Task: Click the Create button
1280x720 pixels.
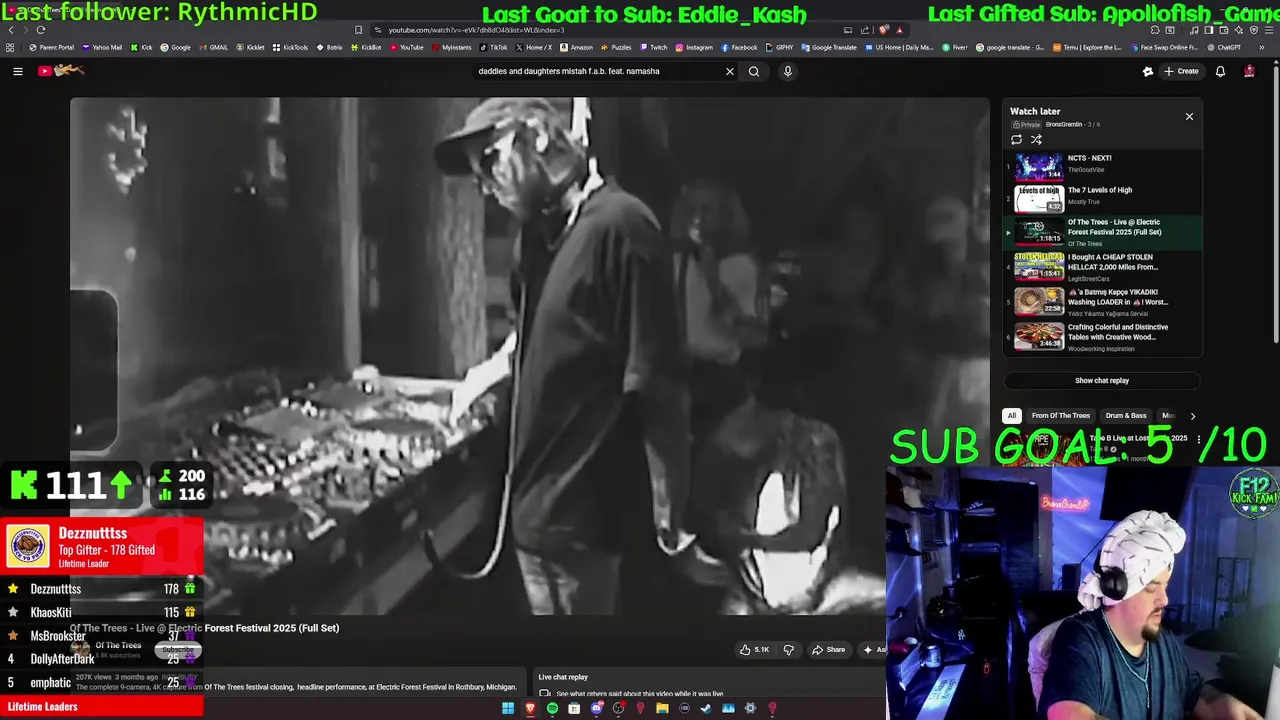Action: pos(1181,71)
